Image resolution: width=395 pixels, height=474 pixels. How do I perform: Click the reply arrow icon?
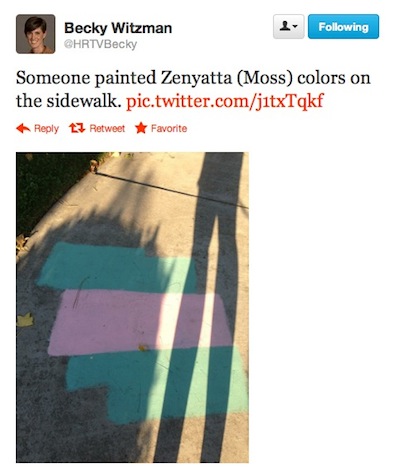coord(23,128)
